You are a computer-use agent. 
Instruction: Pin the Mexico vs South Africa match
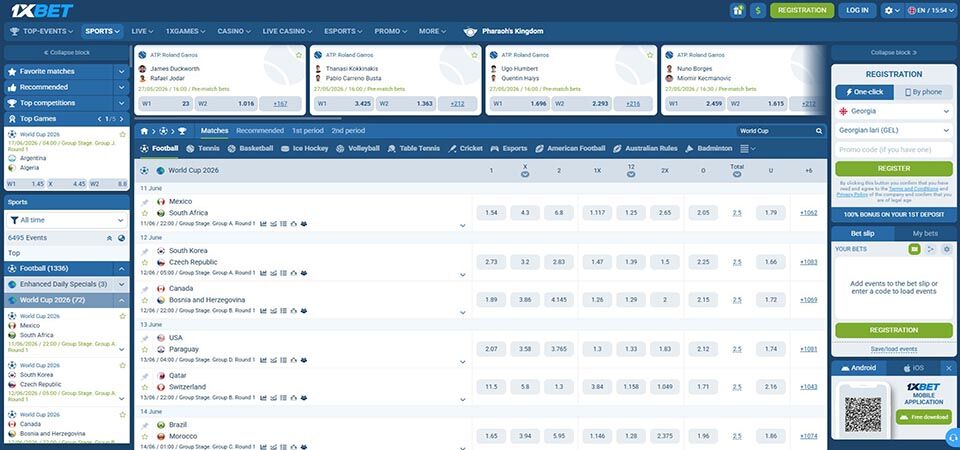[145, 202]
